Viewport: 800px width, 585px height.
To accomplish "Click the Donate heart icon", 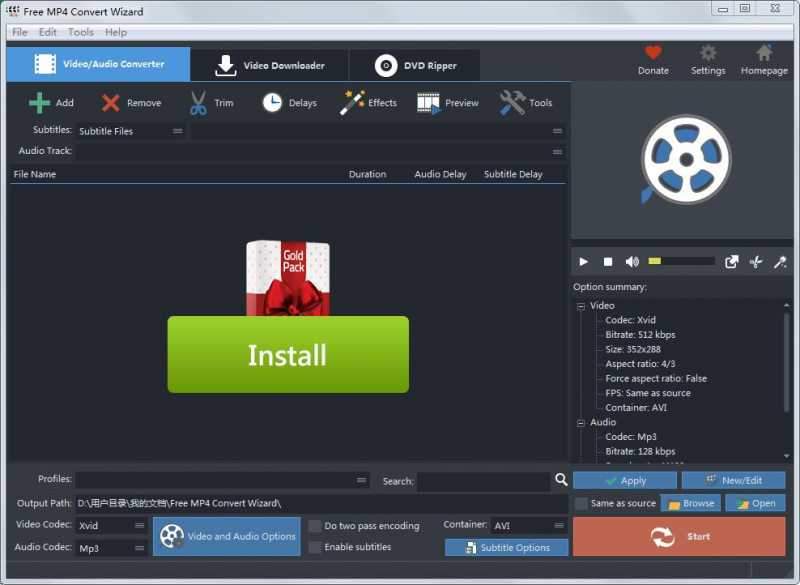I will 653,53.
